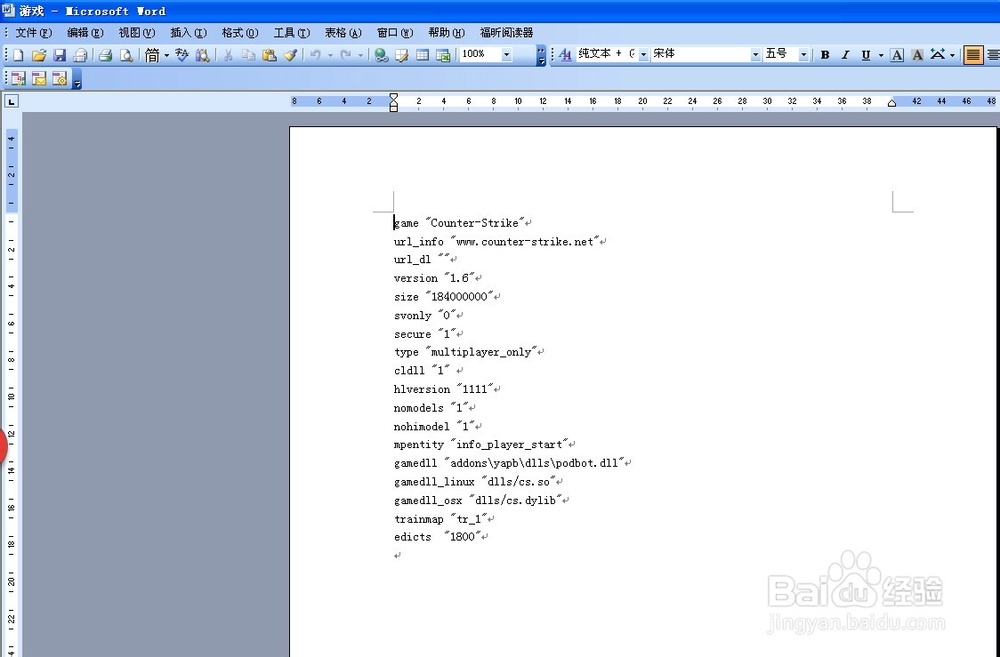
Task: Open the Research pane with the books icon
Action: pos(202,55)
